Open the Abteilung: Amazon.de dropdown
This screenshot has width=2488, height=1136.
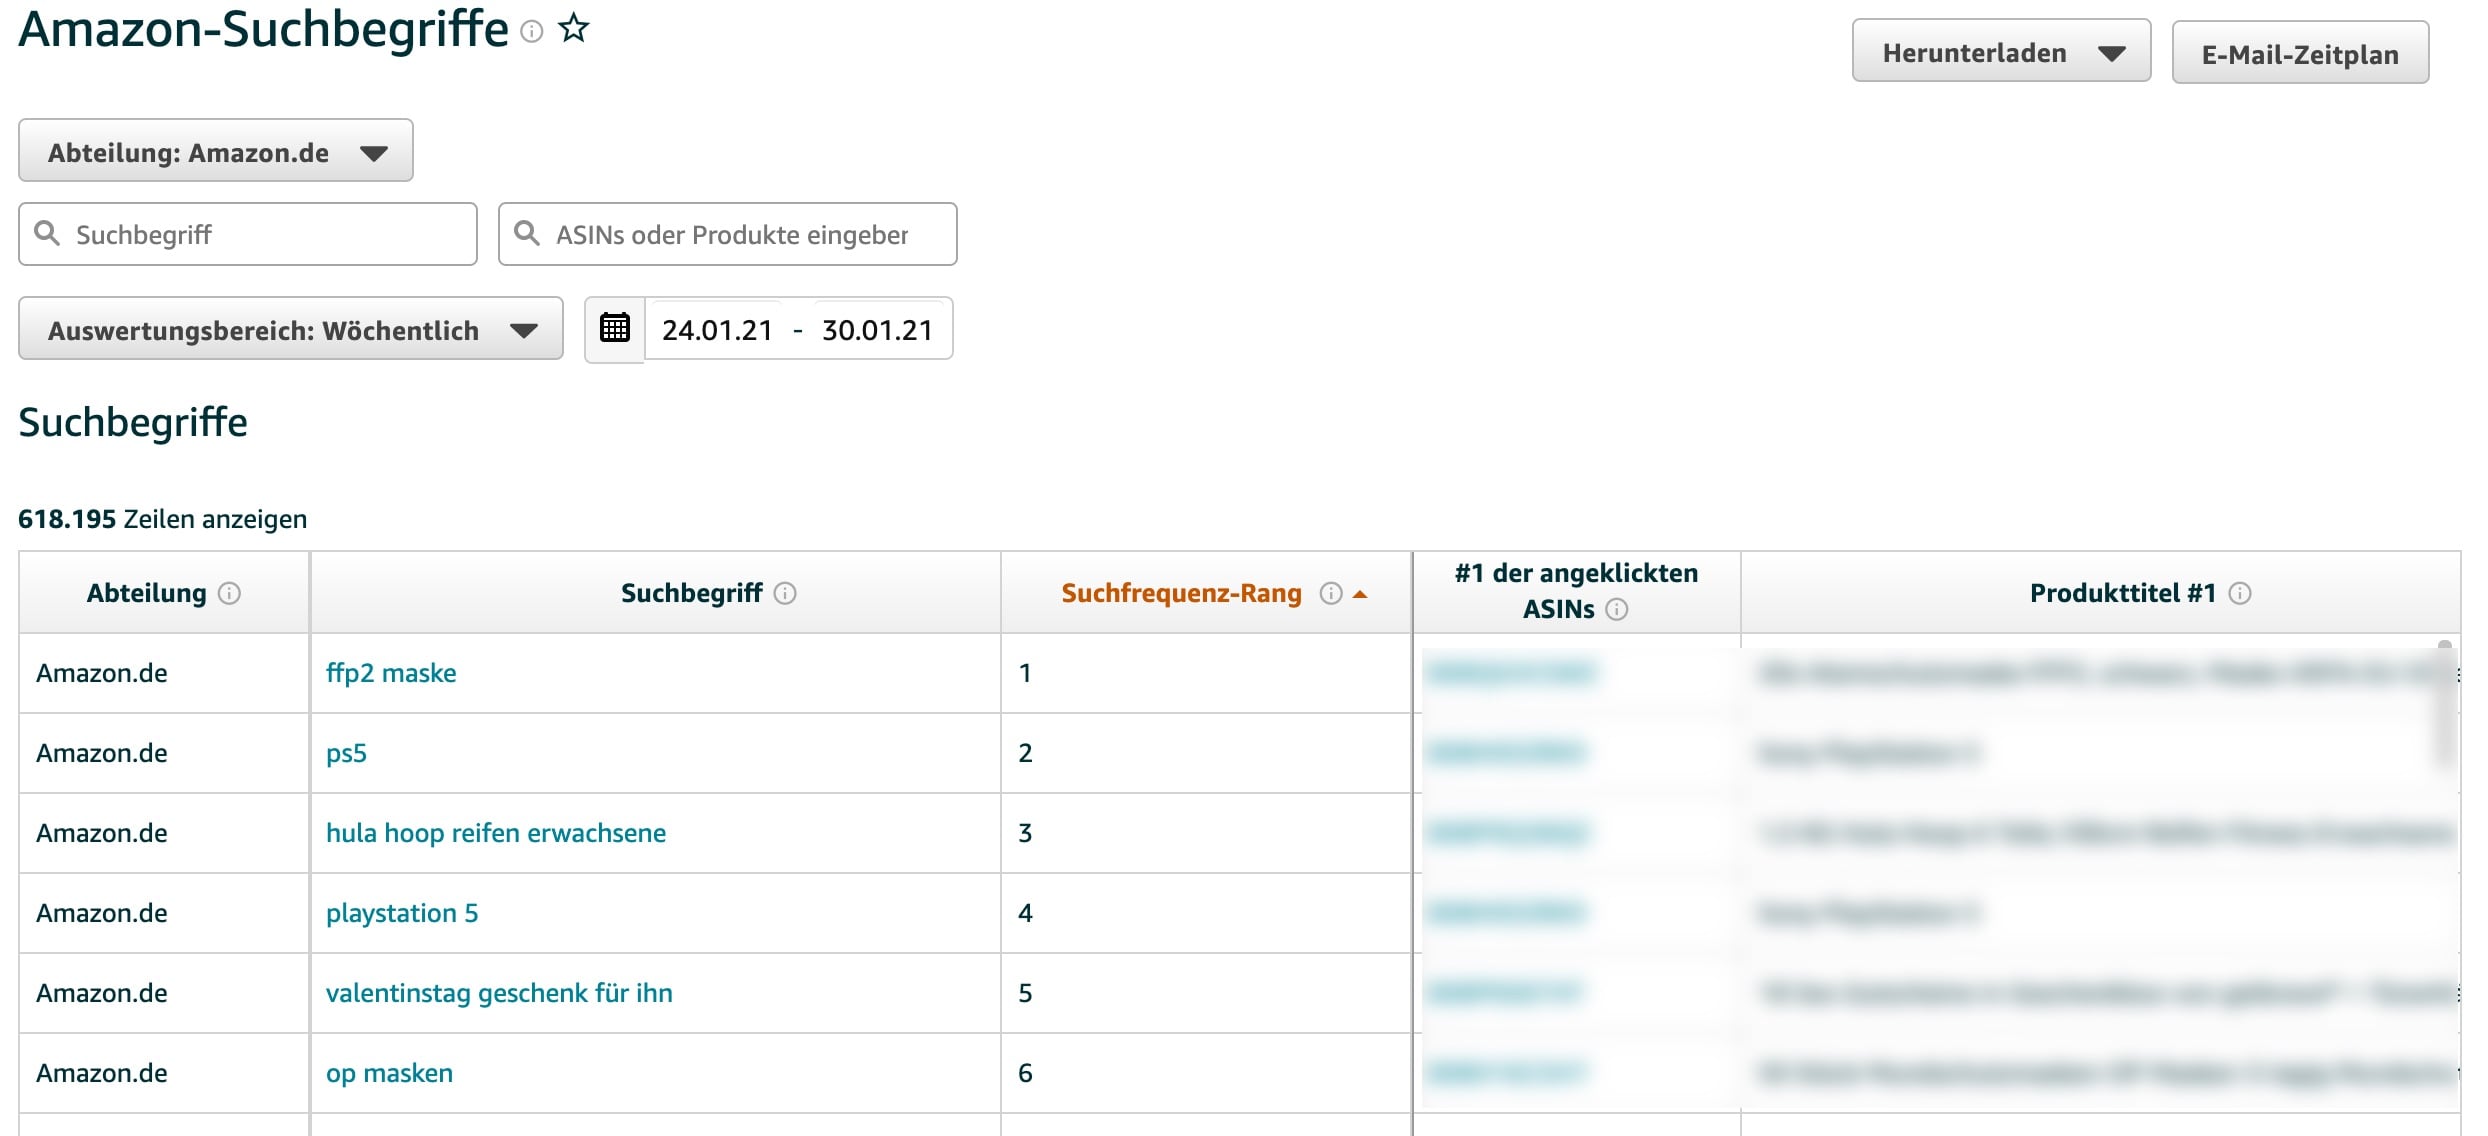coord(215,150)
